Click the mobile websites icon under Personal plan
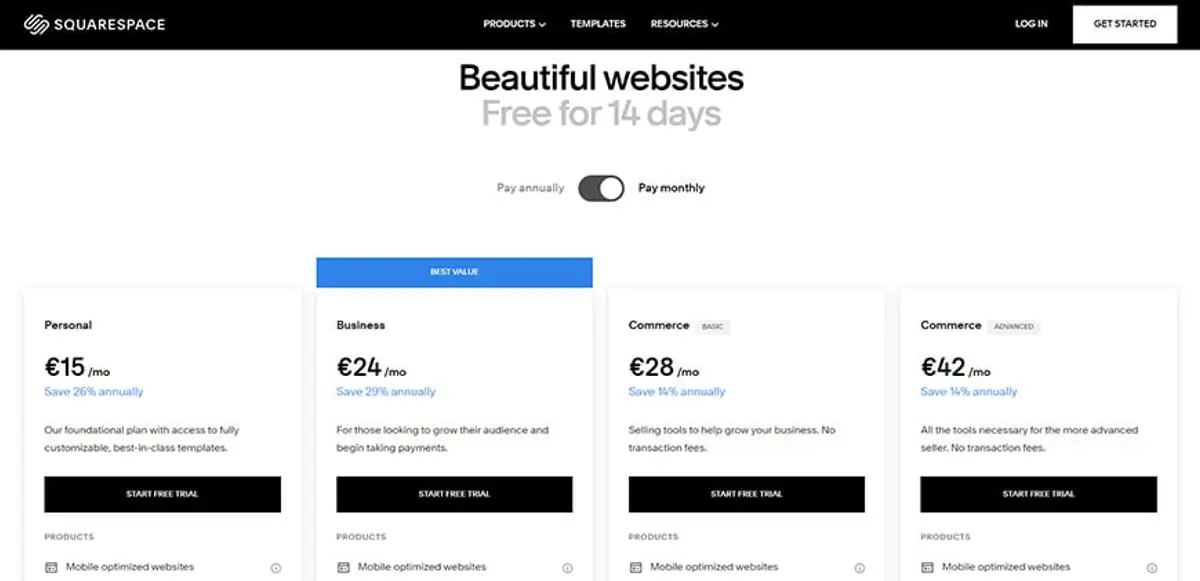 coord(50,566)
